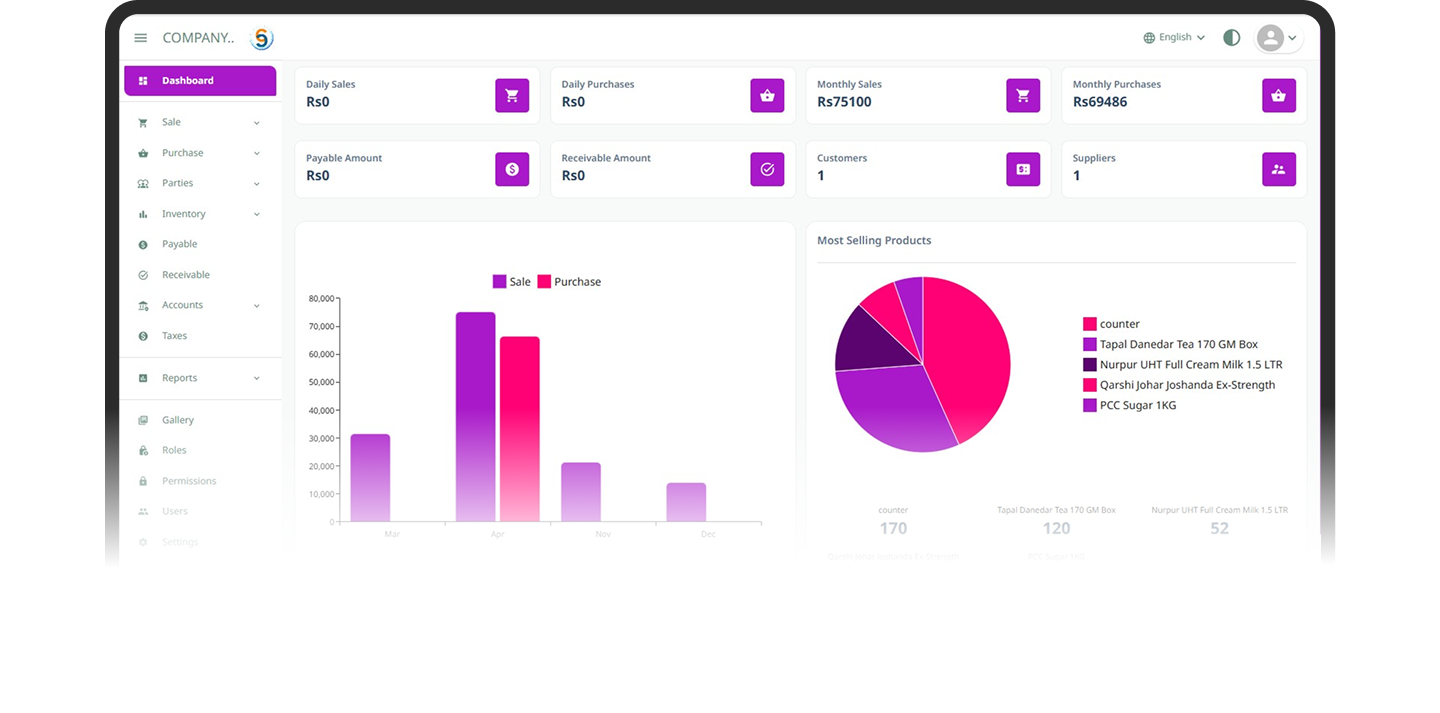Open the sidebar hamburger menu icon
This screenshot has height=713, width=1440.
pos(140,37)
